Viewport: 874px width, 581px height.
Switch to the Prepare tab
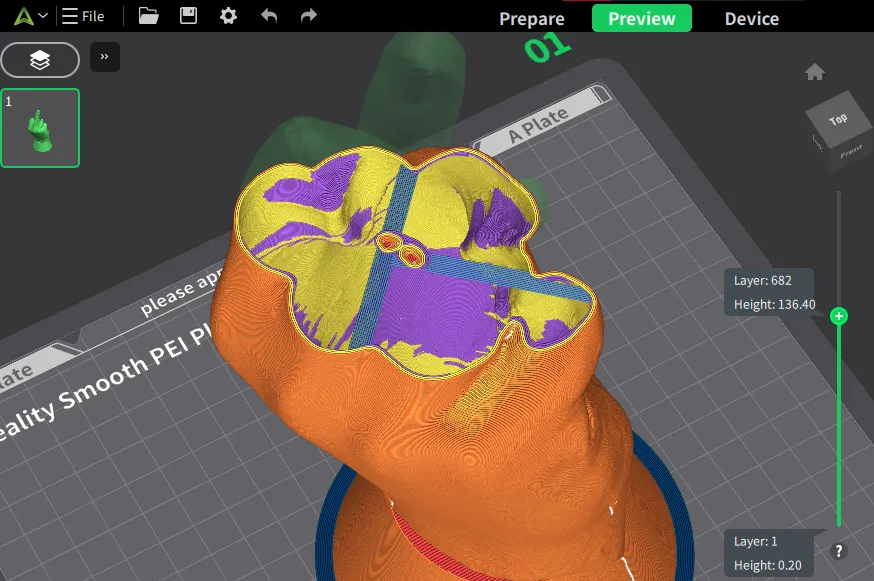(532, 18)
